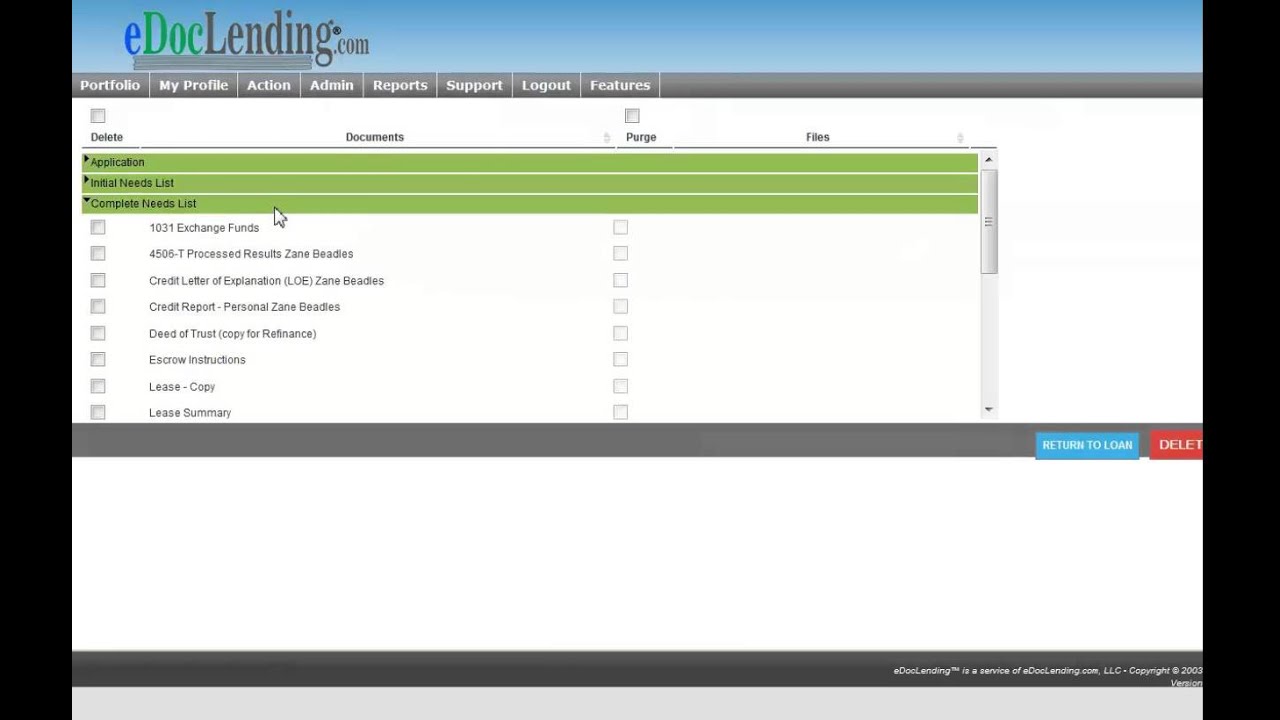Open the Portfolio menu
1280x720 pixels.
(110, 85)
